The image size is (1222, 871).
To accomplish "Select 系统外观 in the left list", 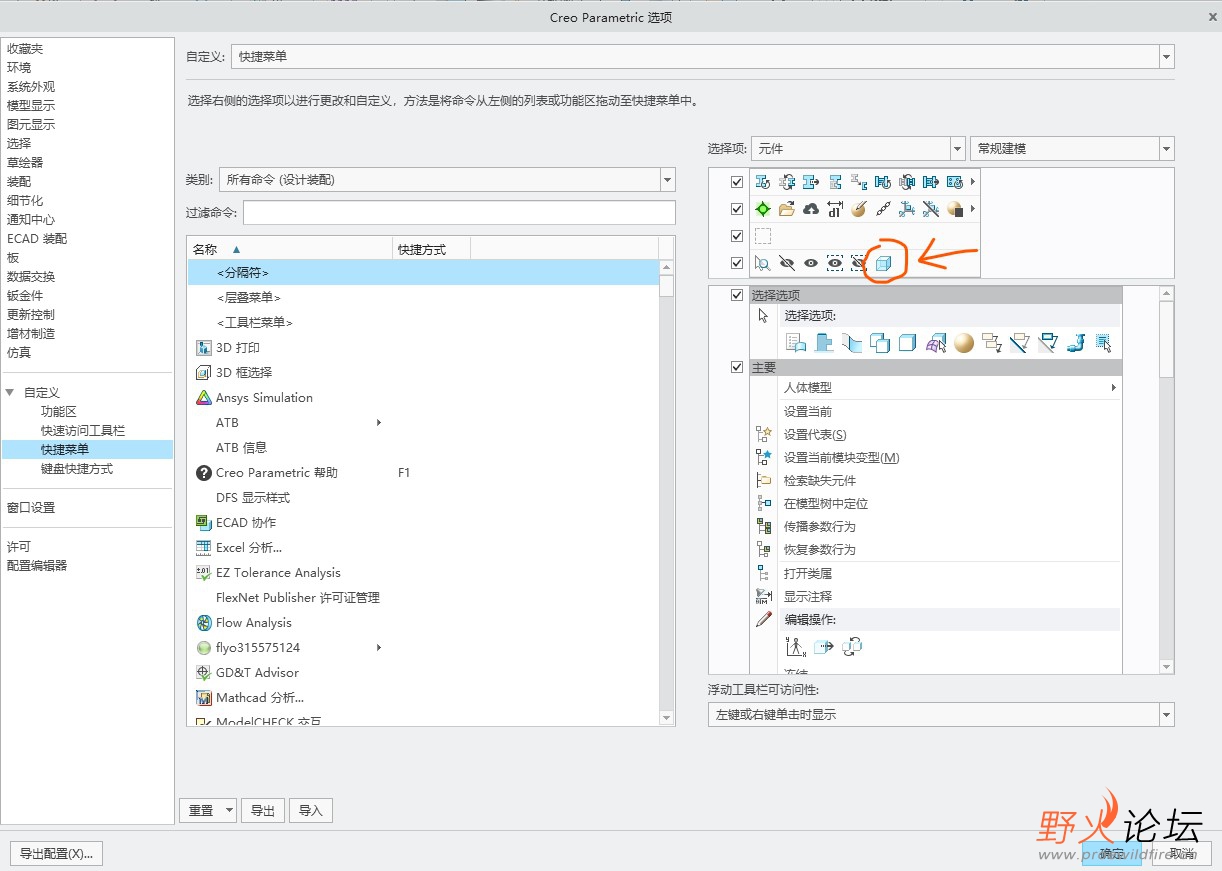I will coord(31,87).
